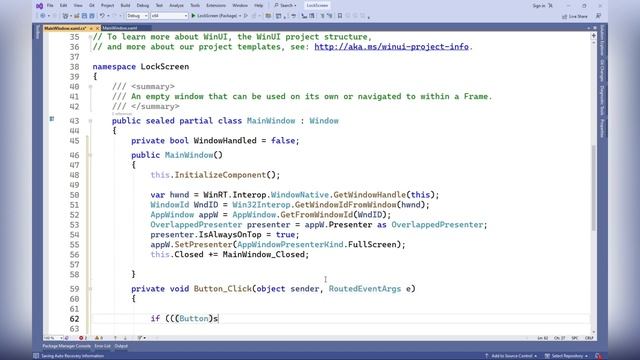Open the Extensions menu
Viewport: 640px width, 360px height.
click(x=216, y=6)
